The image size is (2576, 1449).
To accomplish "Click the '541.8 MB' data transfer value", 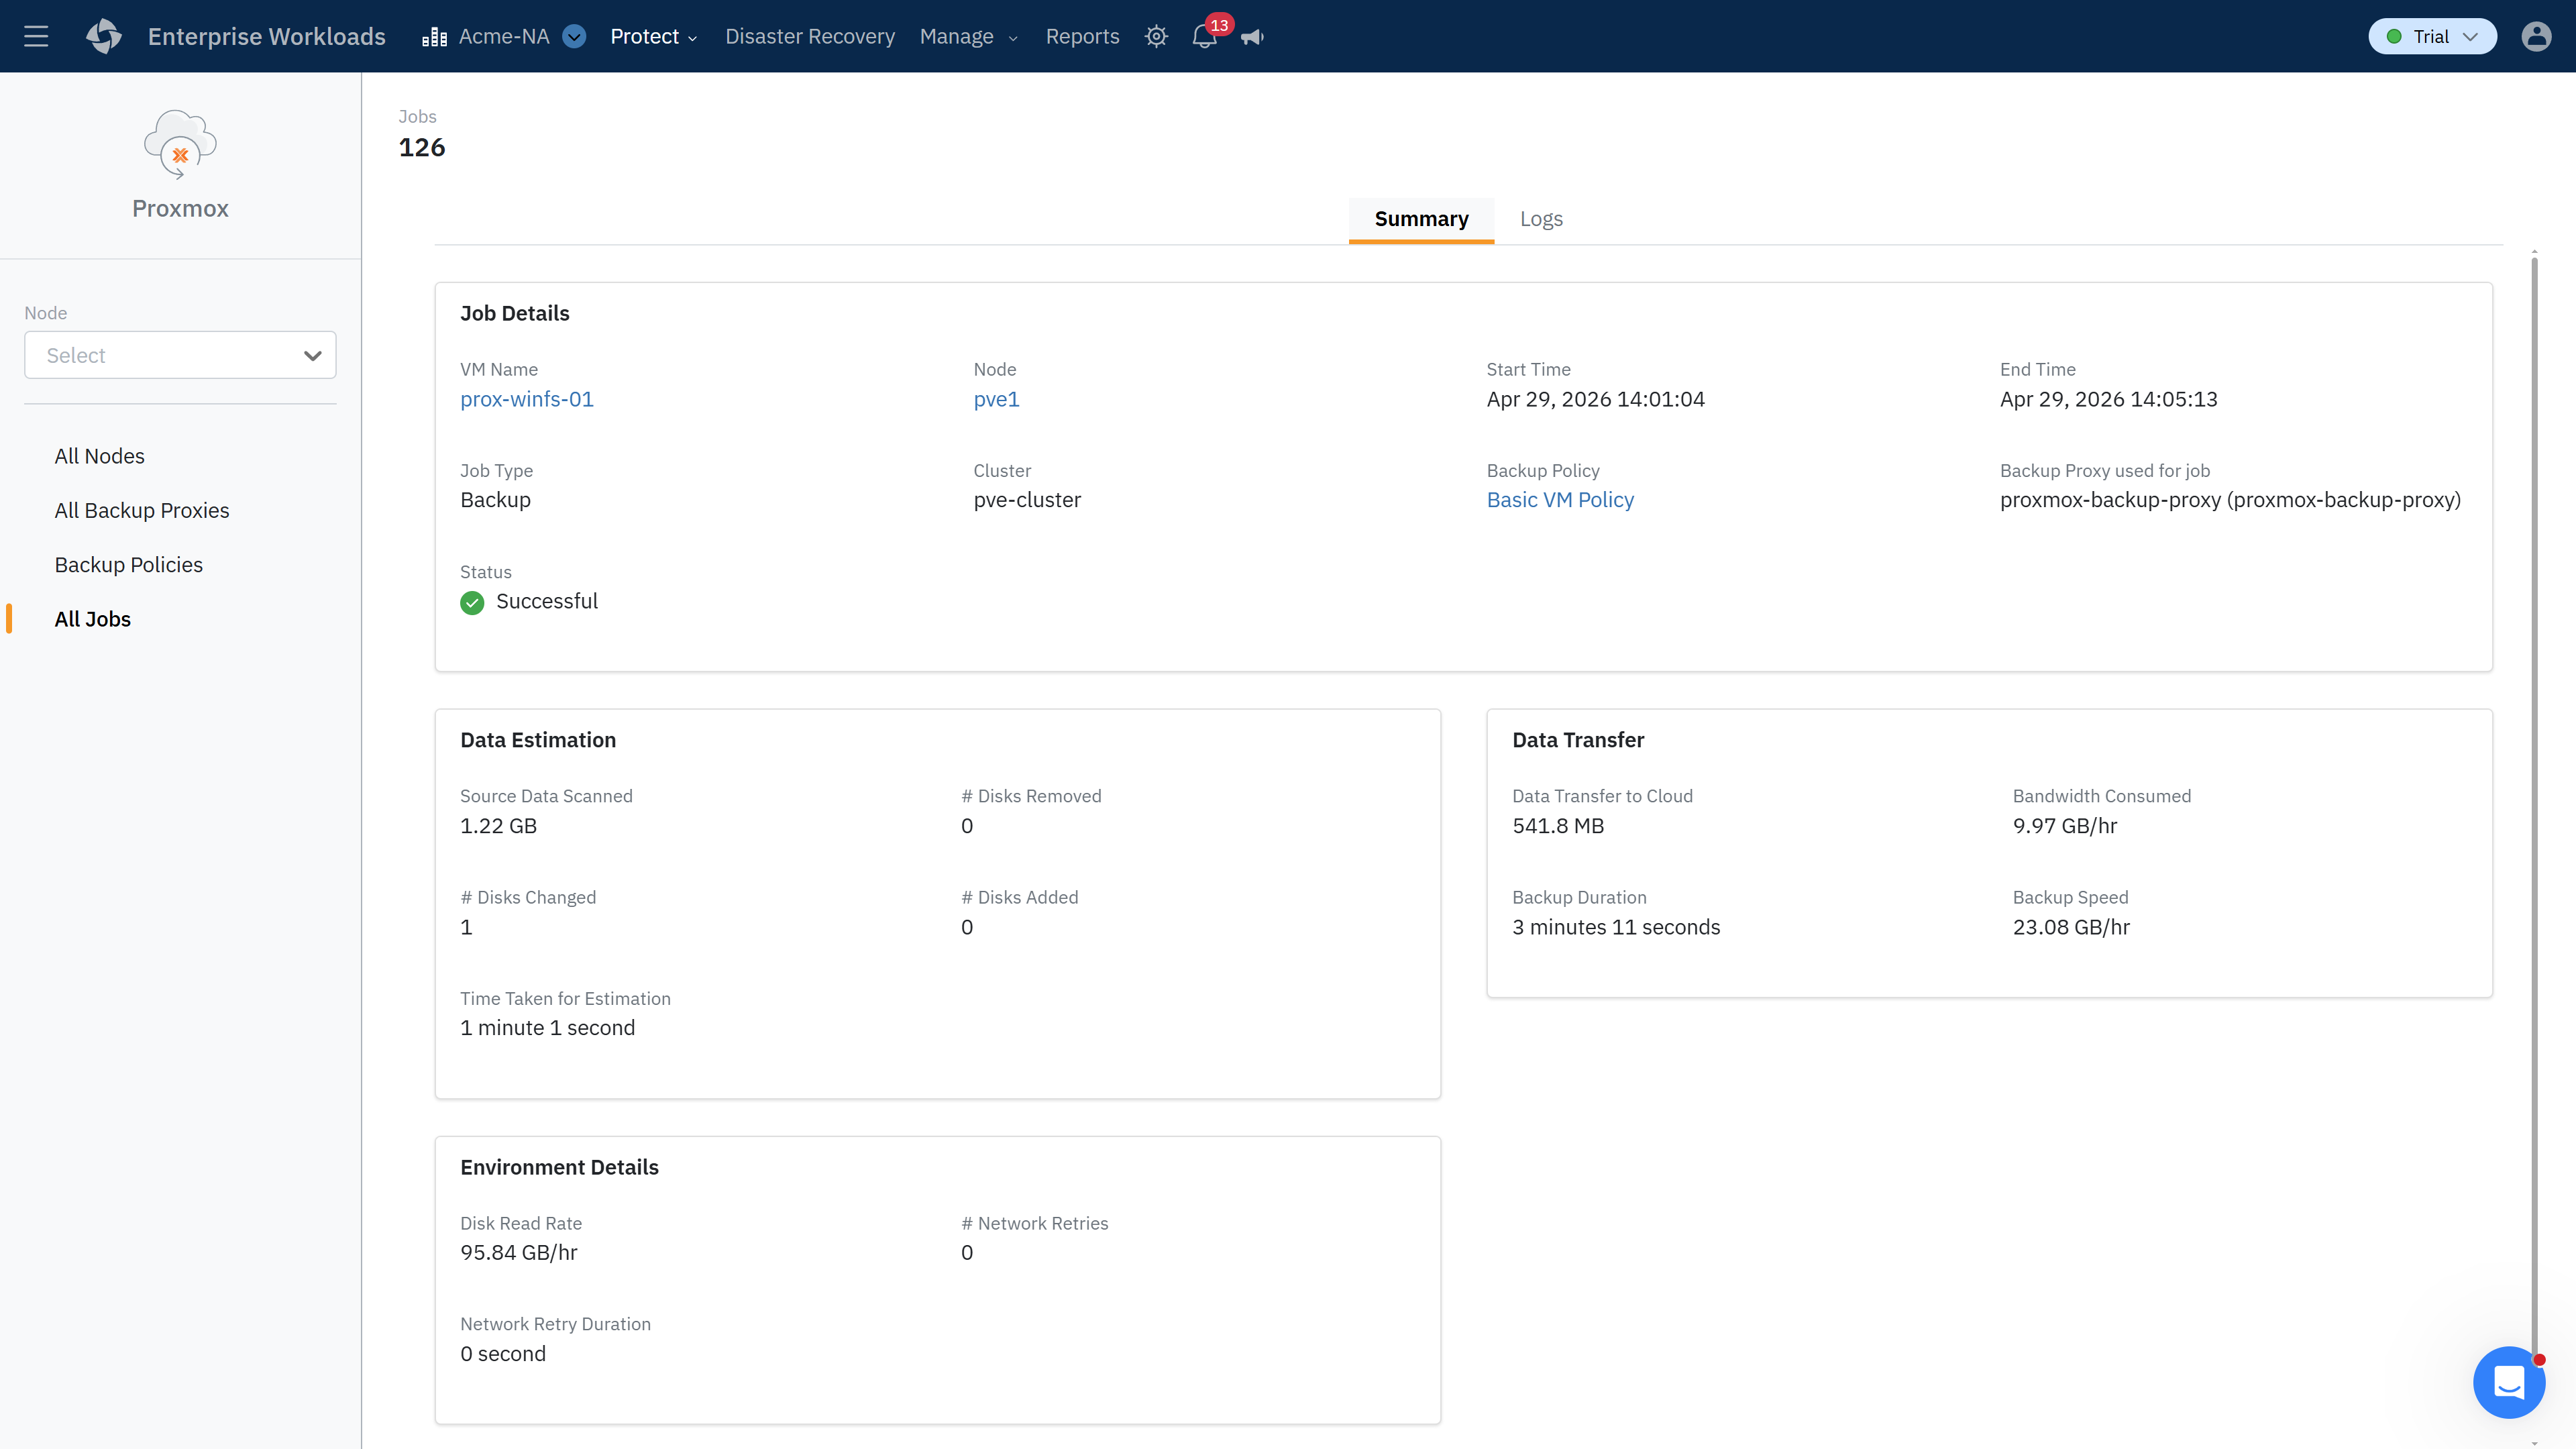I will tap(1558, 826).
